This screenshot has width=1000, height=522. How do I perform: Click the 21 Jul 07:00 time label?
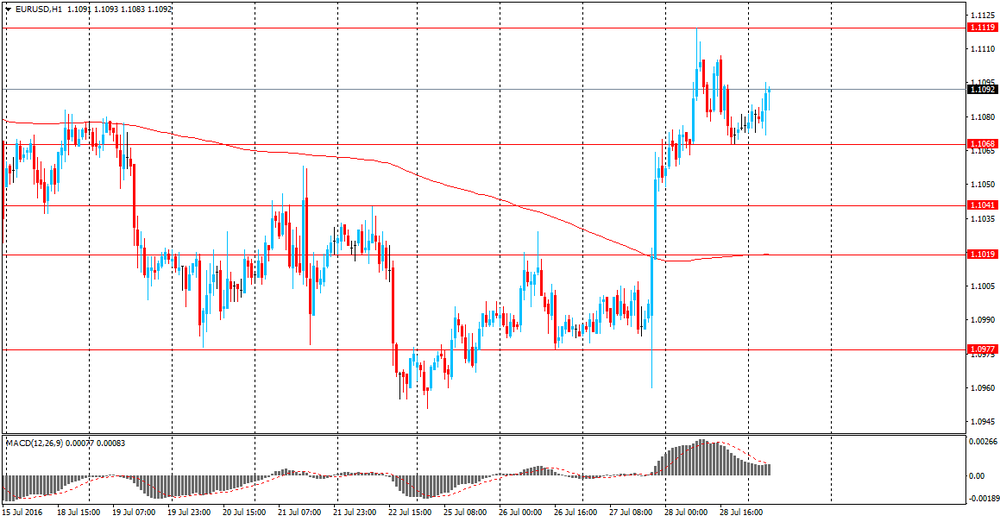click(300, 512)
